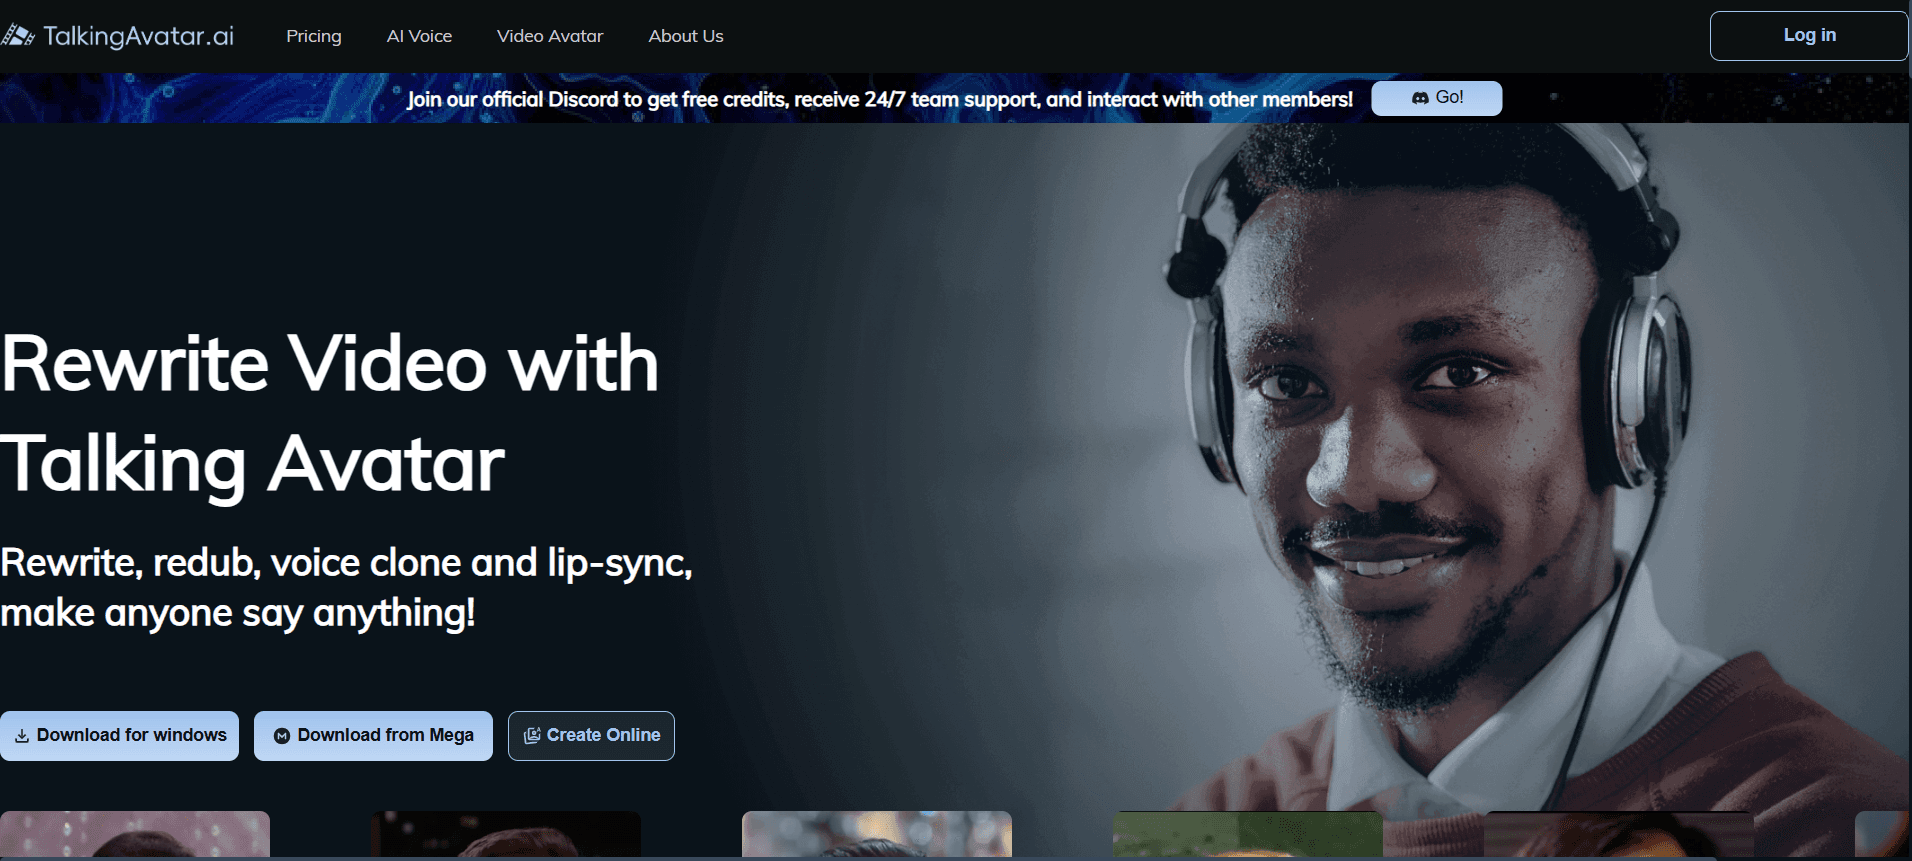Click the Create Online icon
Viewport: 1912px width, 861px height.
click(x=532, y=736)
